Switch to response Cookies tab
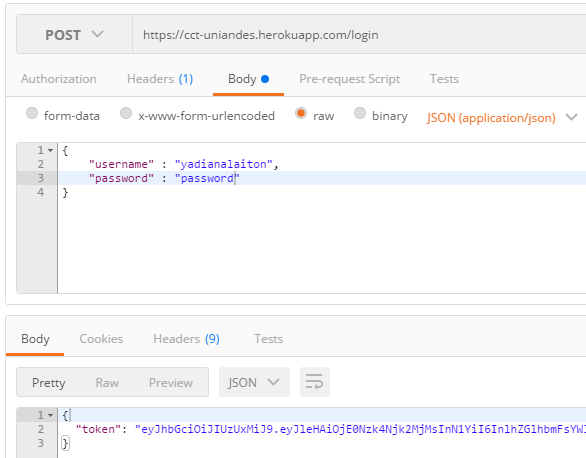586x458 pixels. [x=101, y=338]
